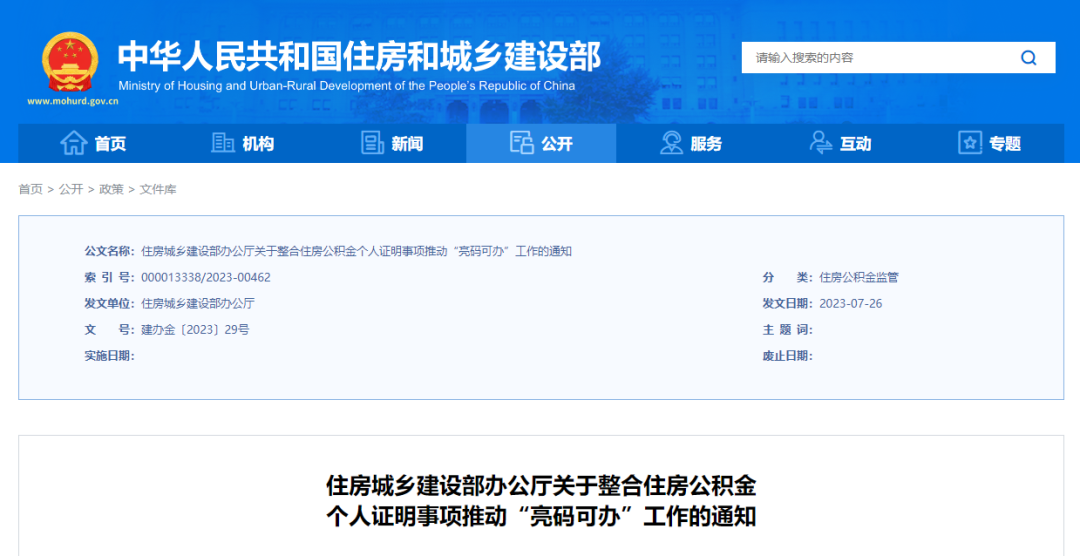Click the person-arrows icon beside 互动

[820, 143]
